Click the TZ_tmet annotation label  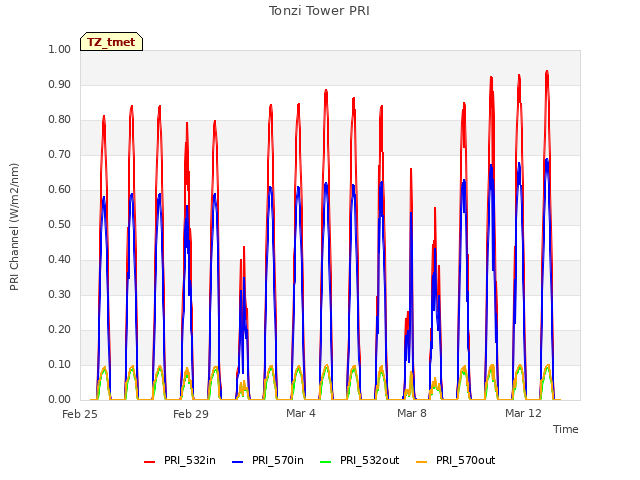[x=111, y=42]
